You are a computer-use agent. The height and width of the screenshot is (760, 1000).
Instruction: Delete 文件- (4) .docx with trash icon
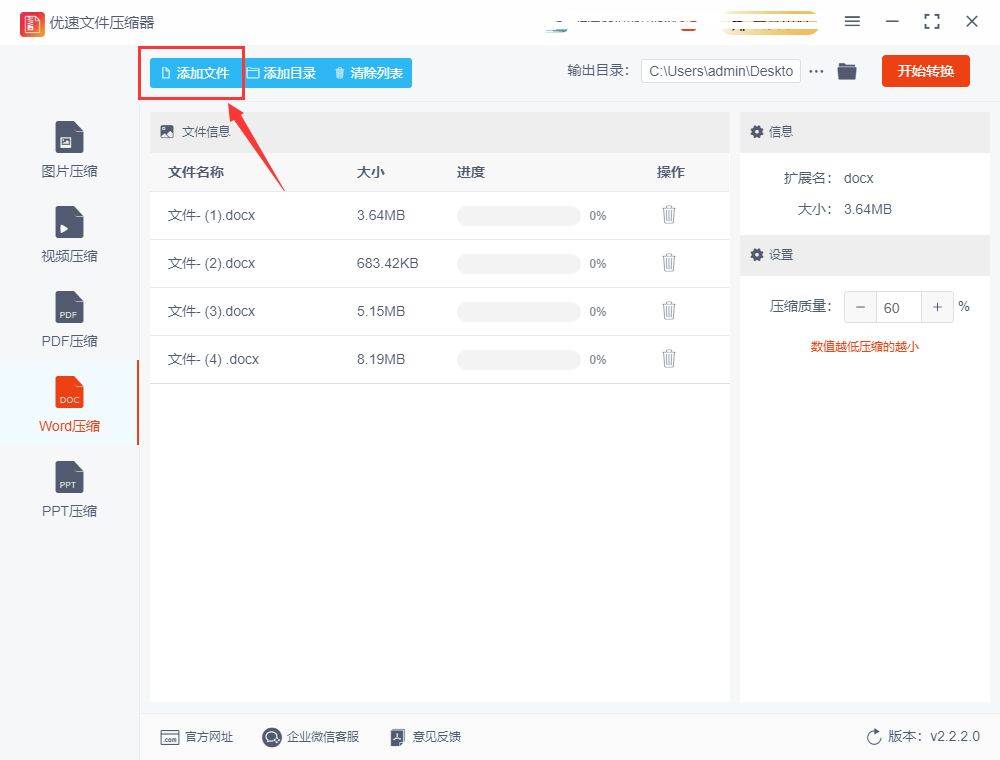tap(668, 358)
